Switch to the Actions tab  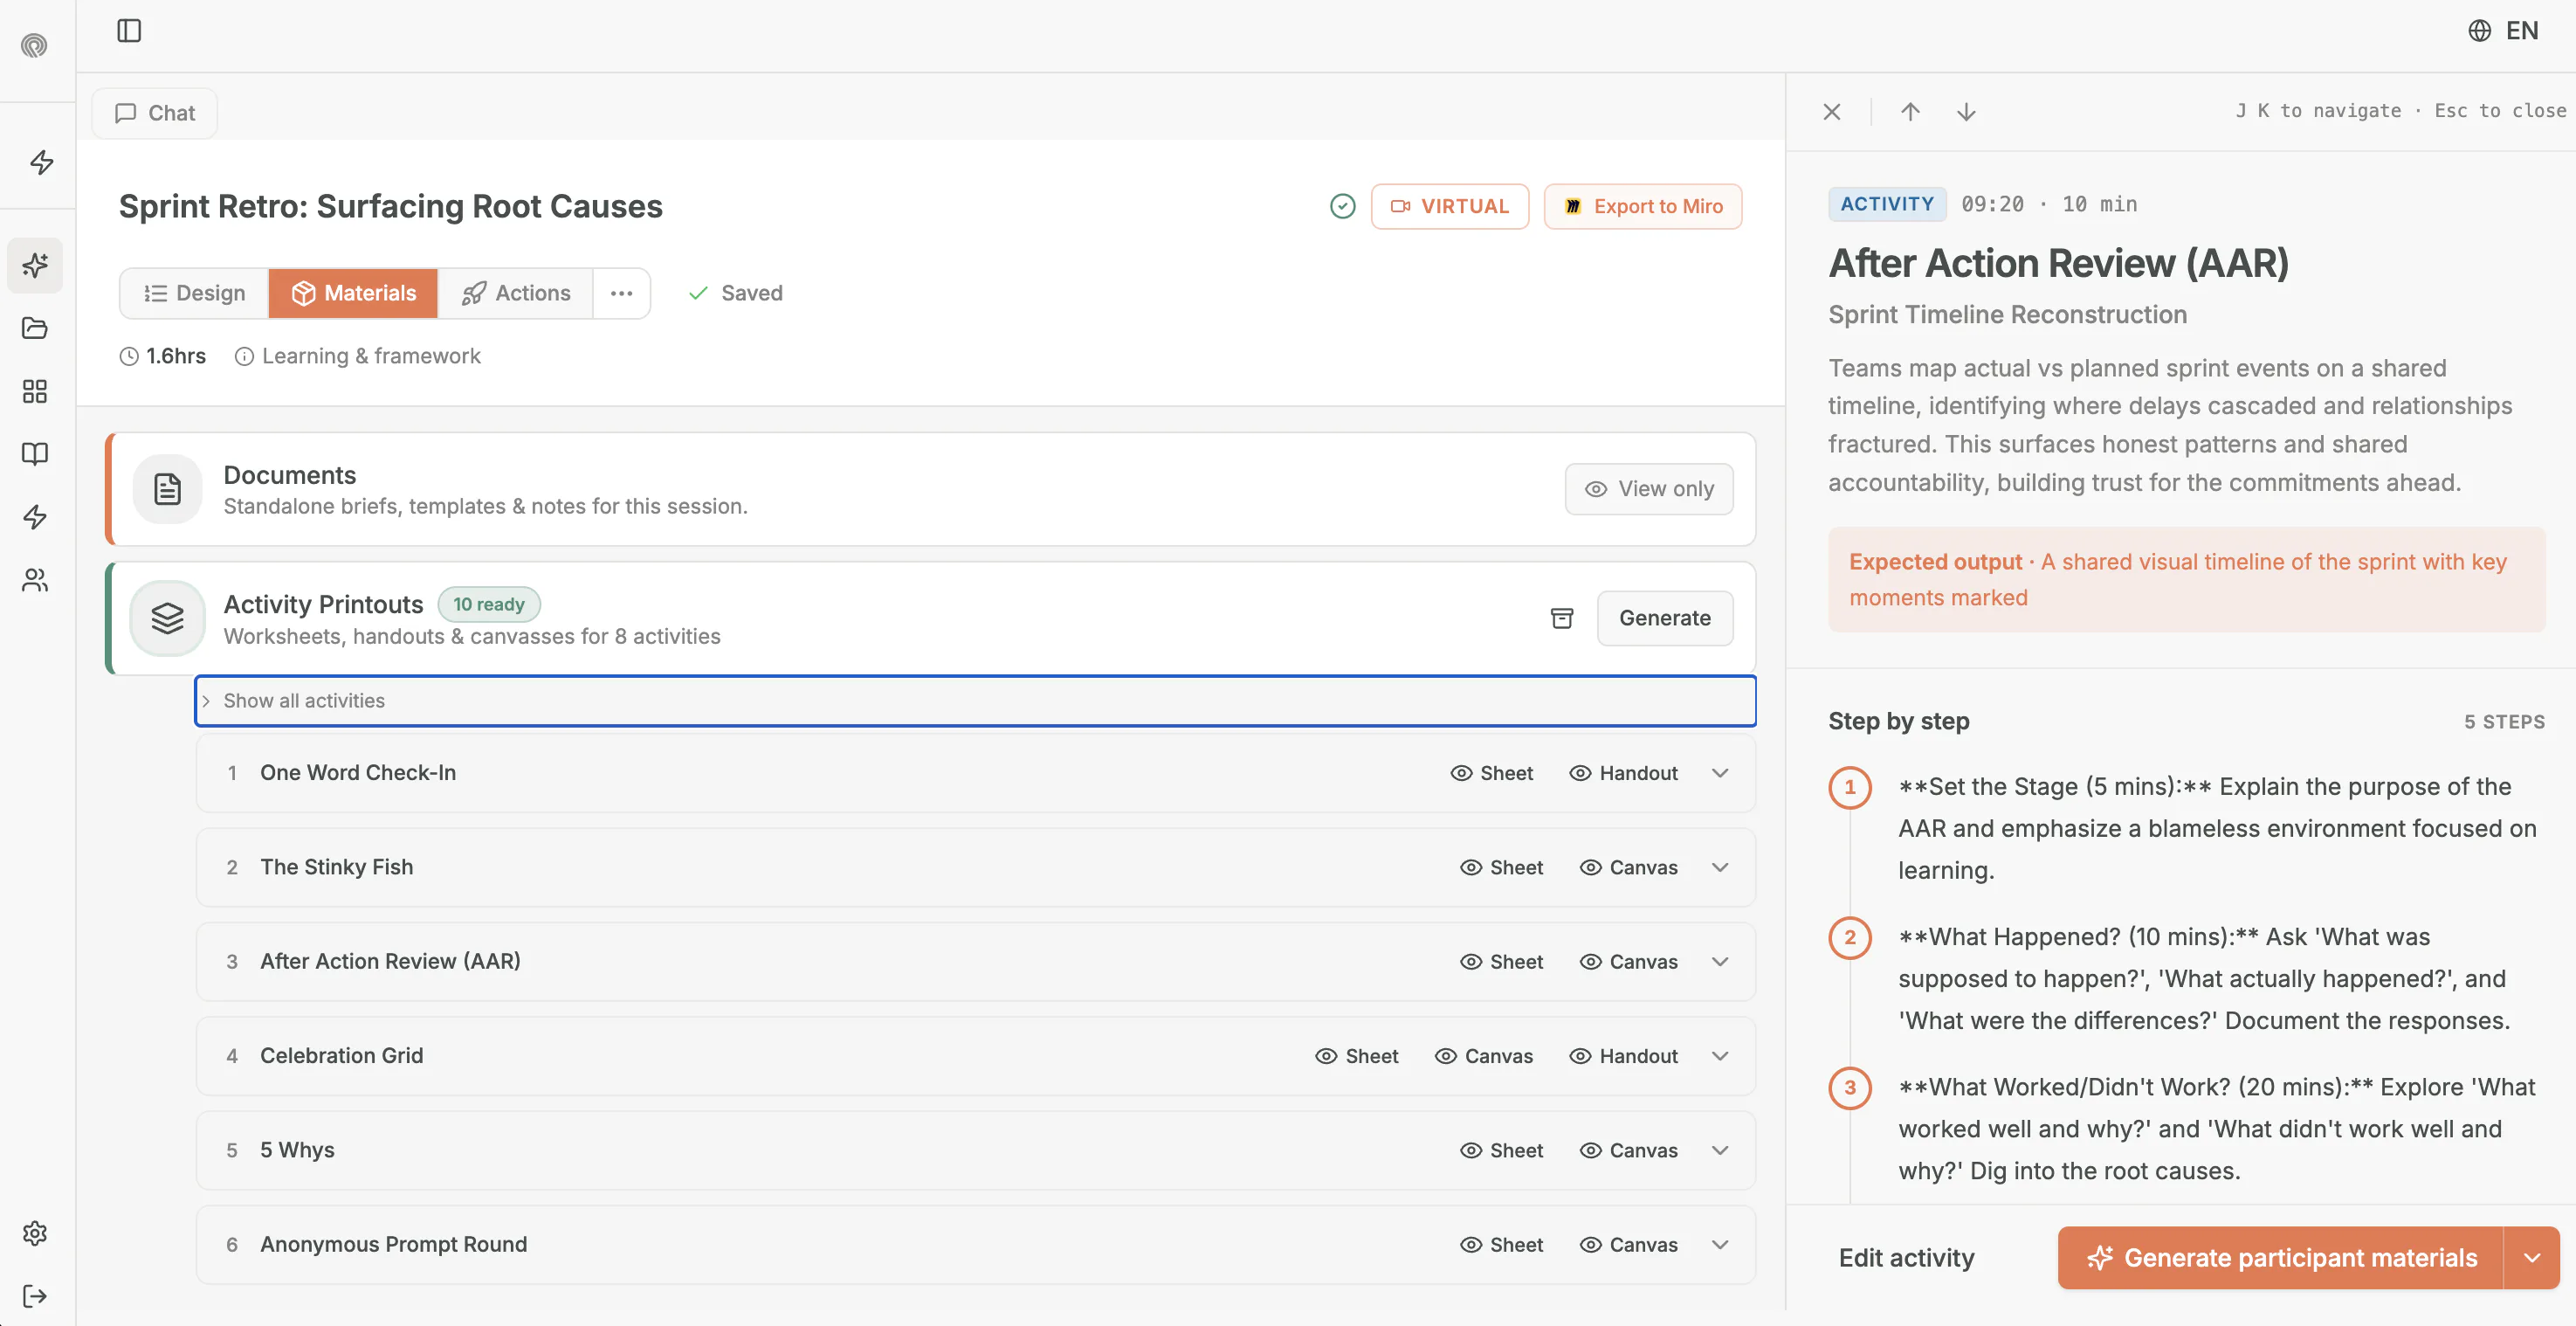pos(516,293)
